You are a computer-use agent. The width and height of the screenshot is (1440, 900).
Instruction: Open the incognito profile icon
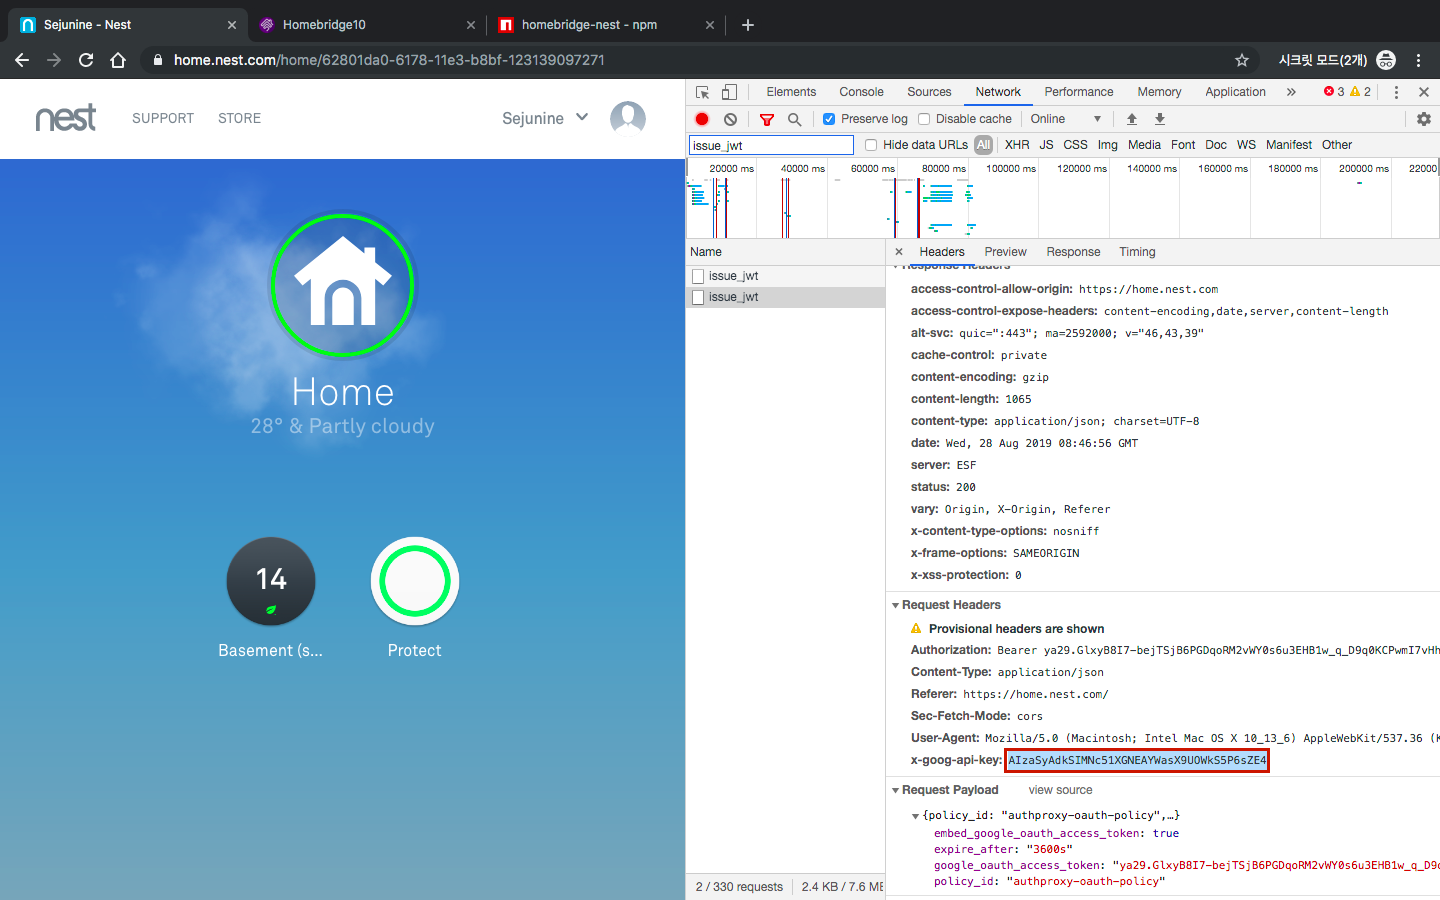(1386, 60)
